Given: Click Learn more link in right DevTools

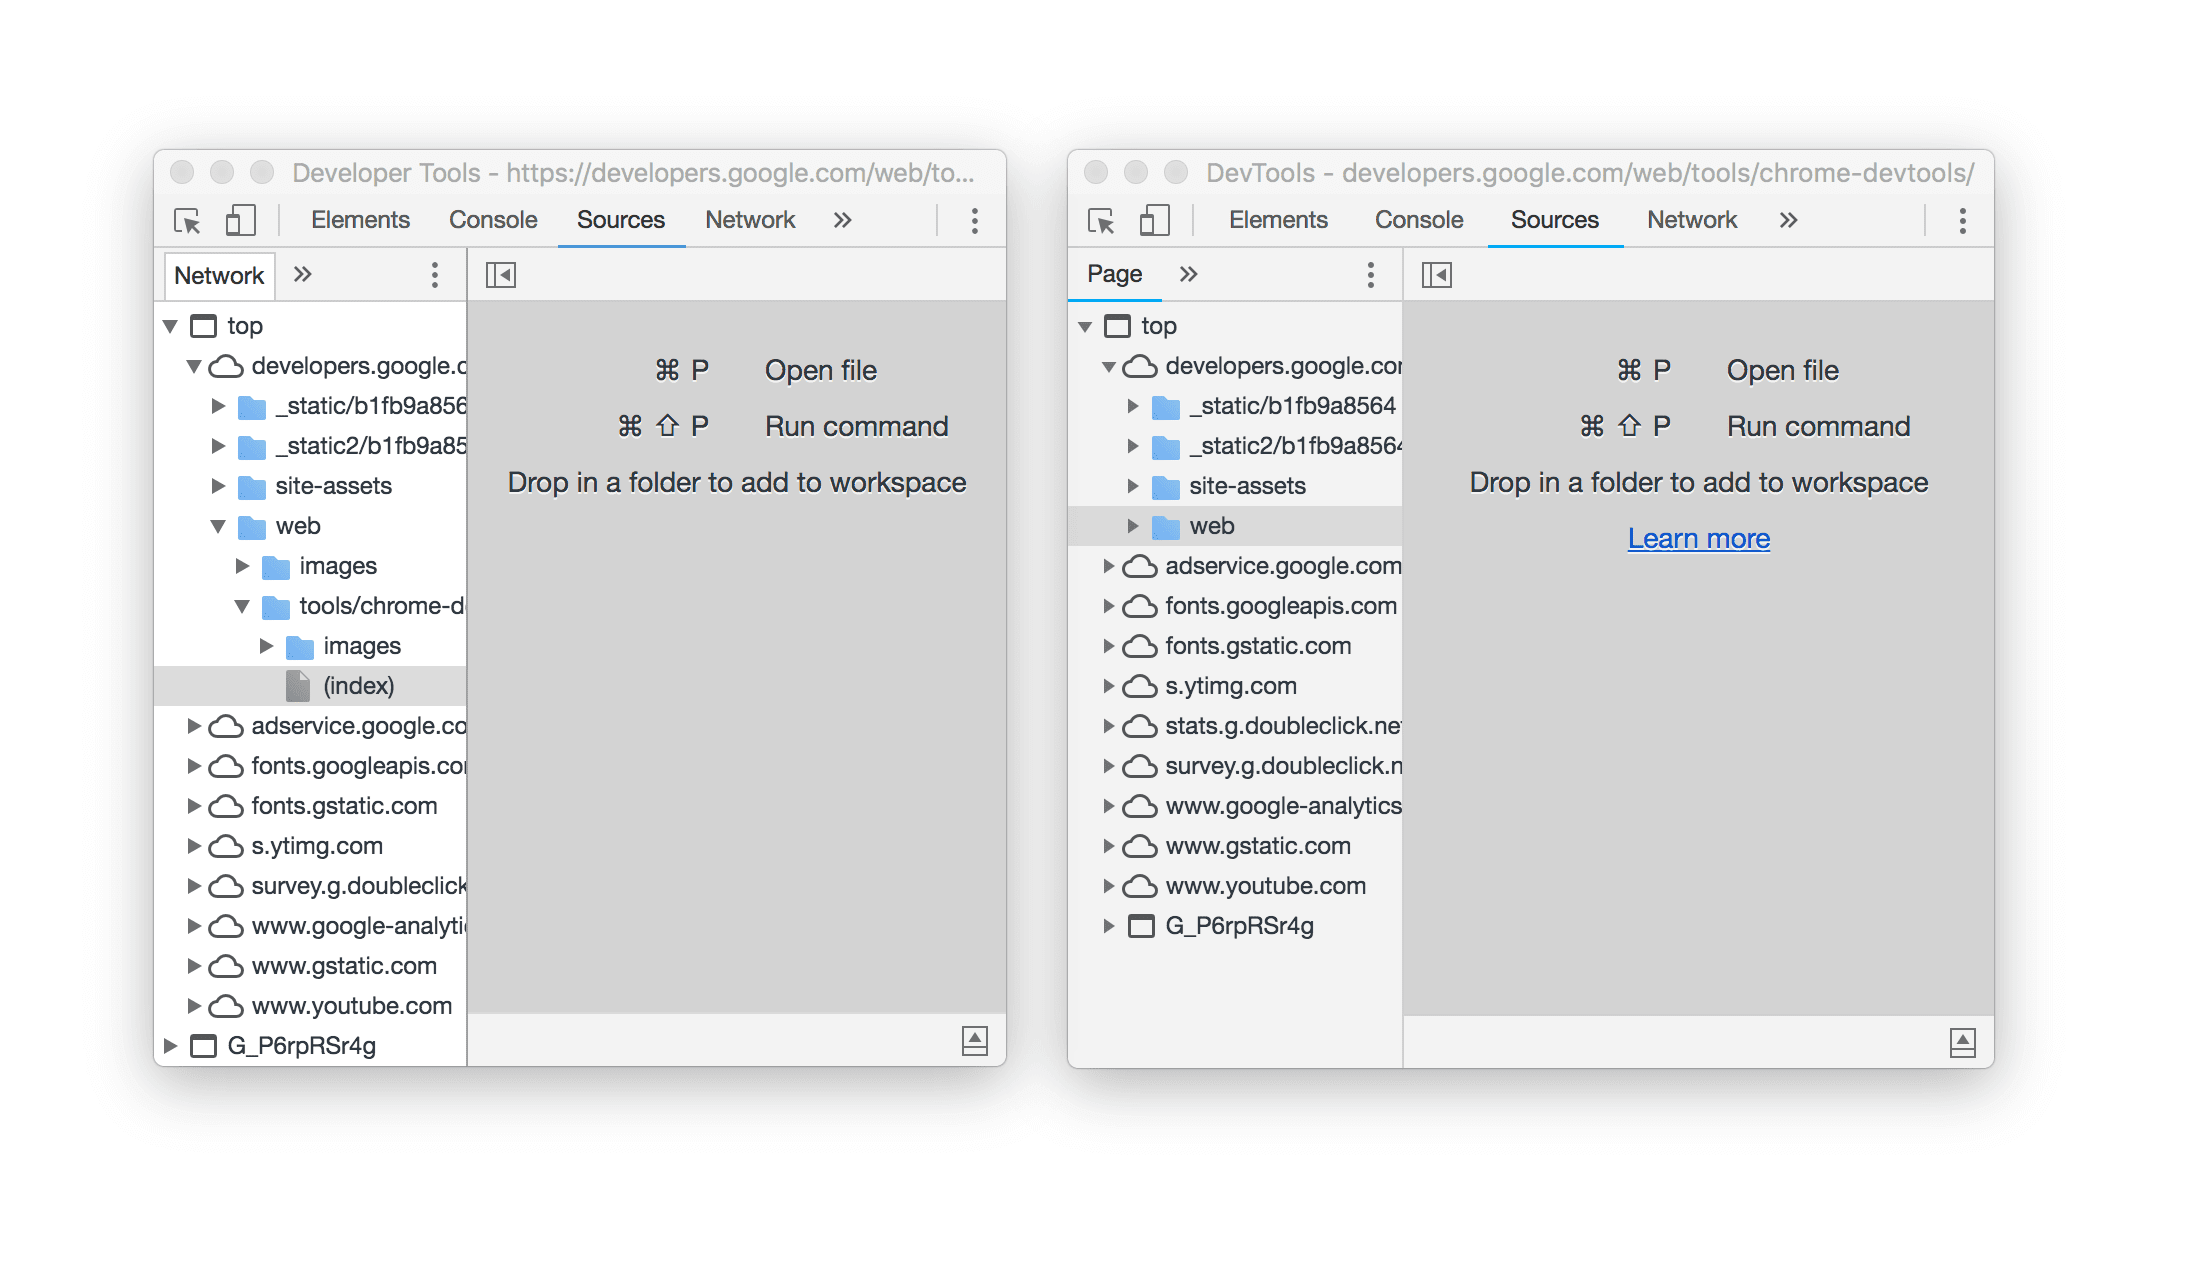Looking at the screenshot, I should tap(1698, 536).
